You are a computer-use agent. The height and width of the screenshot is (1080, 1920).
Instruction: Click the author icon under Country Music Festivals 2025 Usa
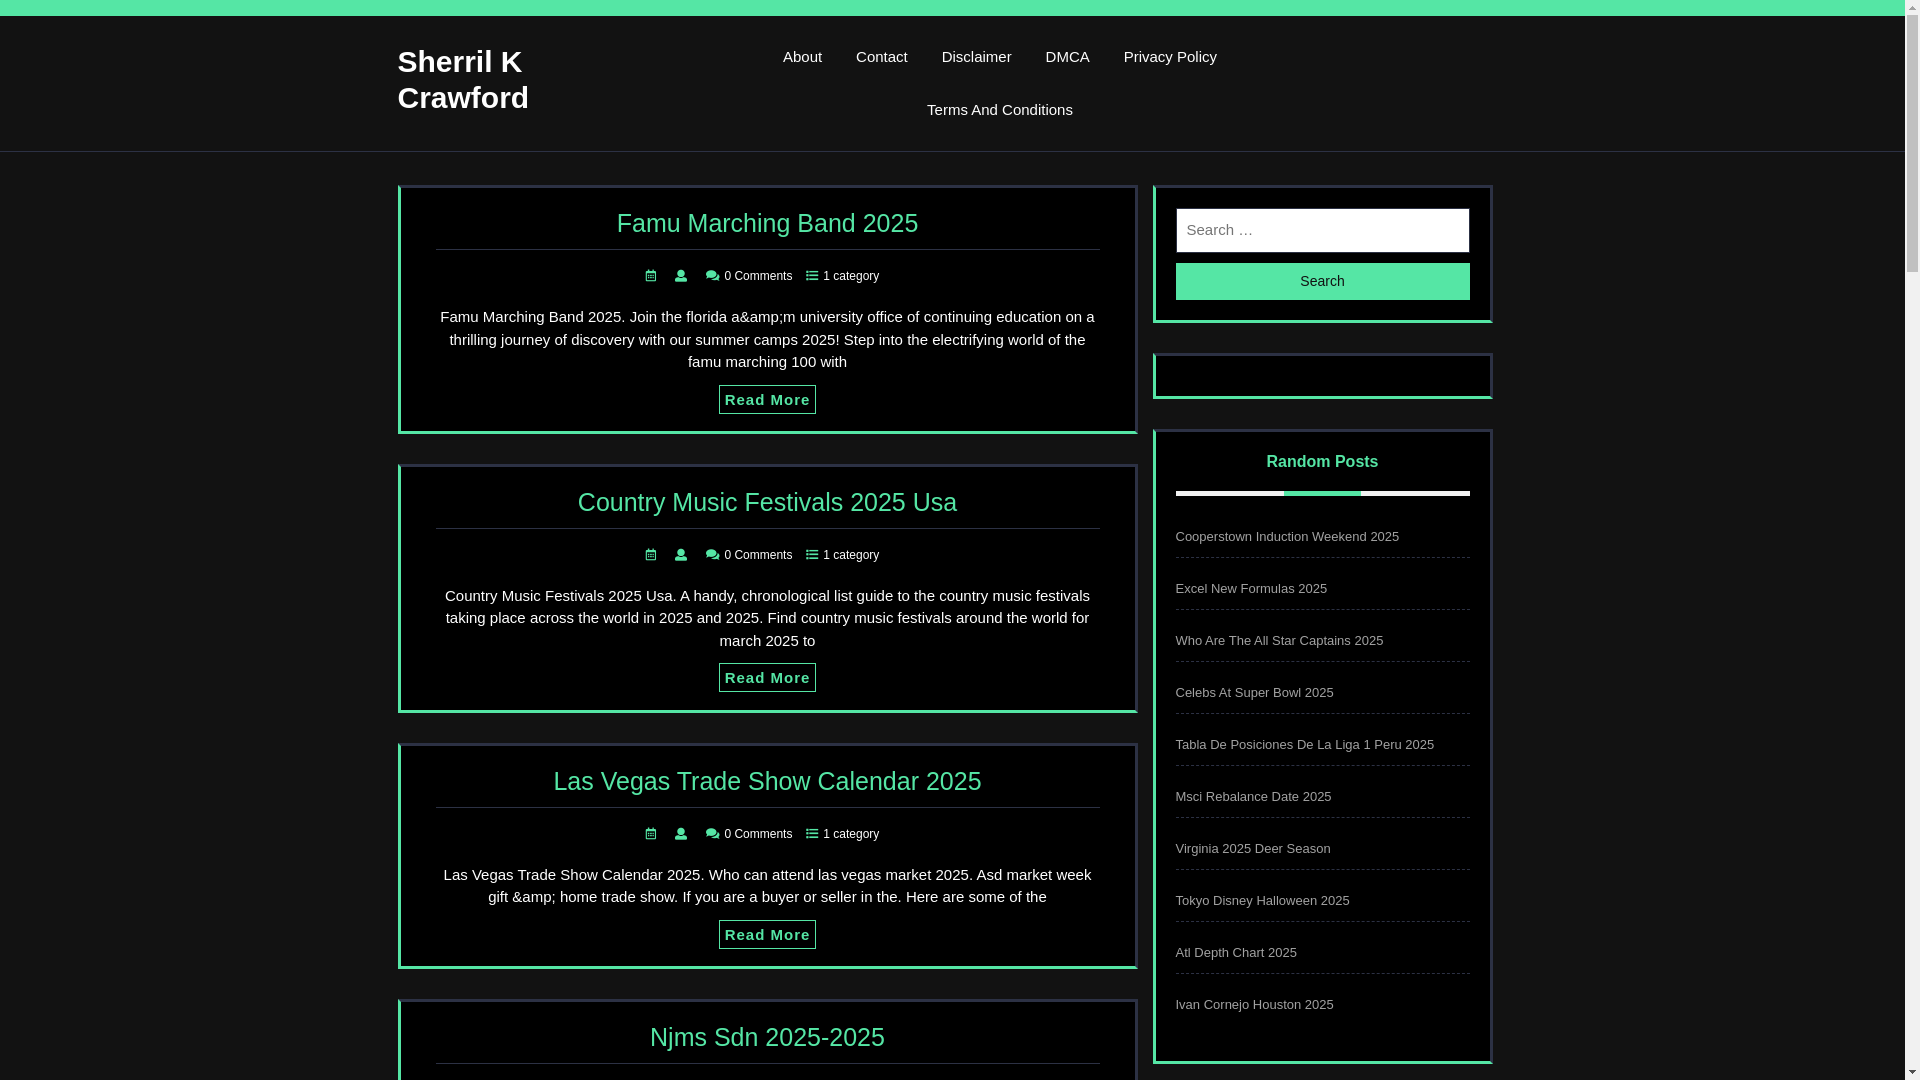pyautogui.click(x=681, y=555)
